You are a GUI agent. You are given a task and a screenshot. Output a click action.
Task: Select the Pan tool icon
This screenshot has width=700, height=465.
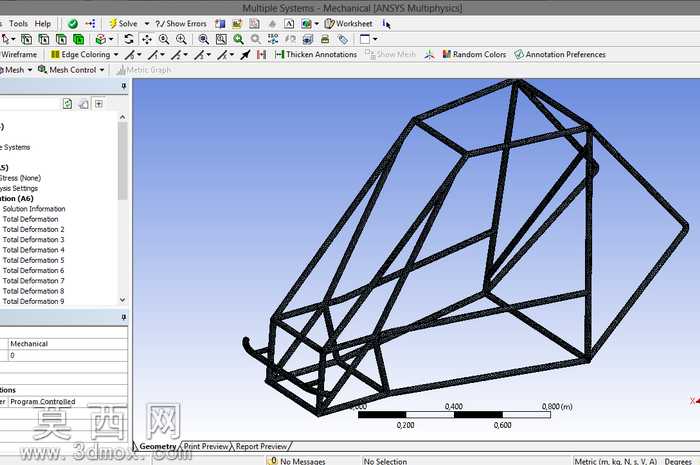pyautogui.click(x=146, y=39)
